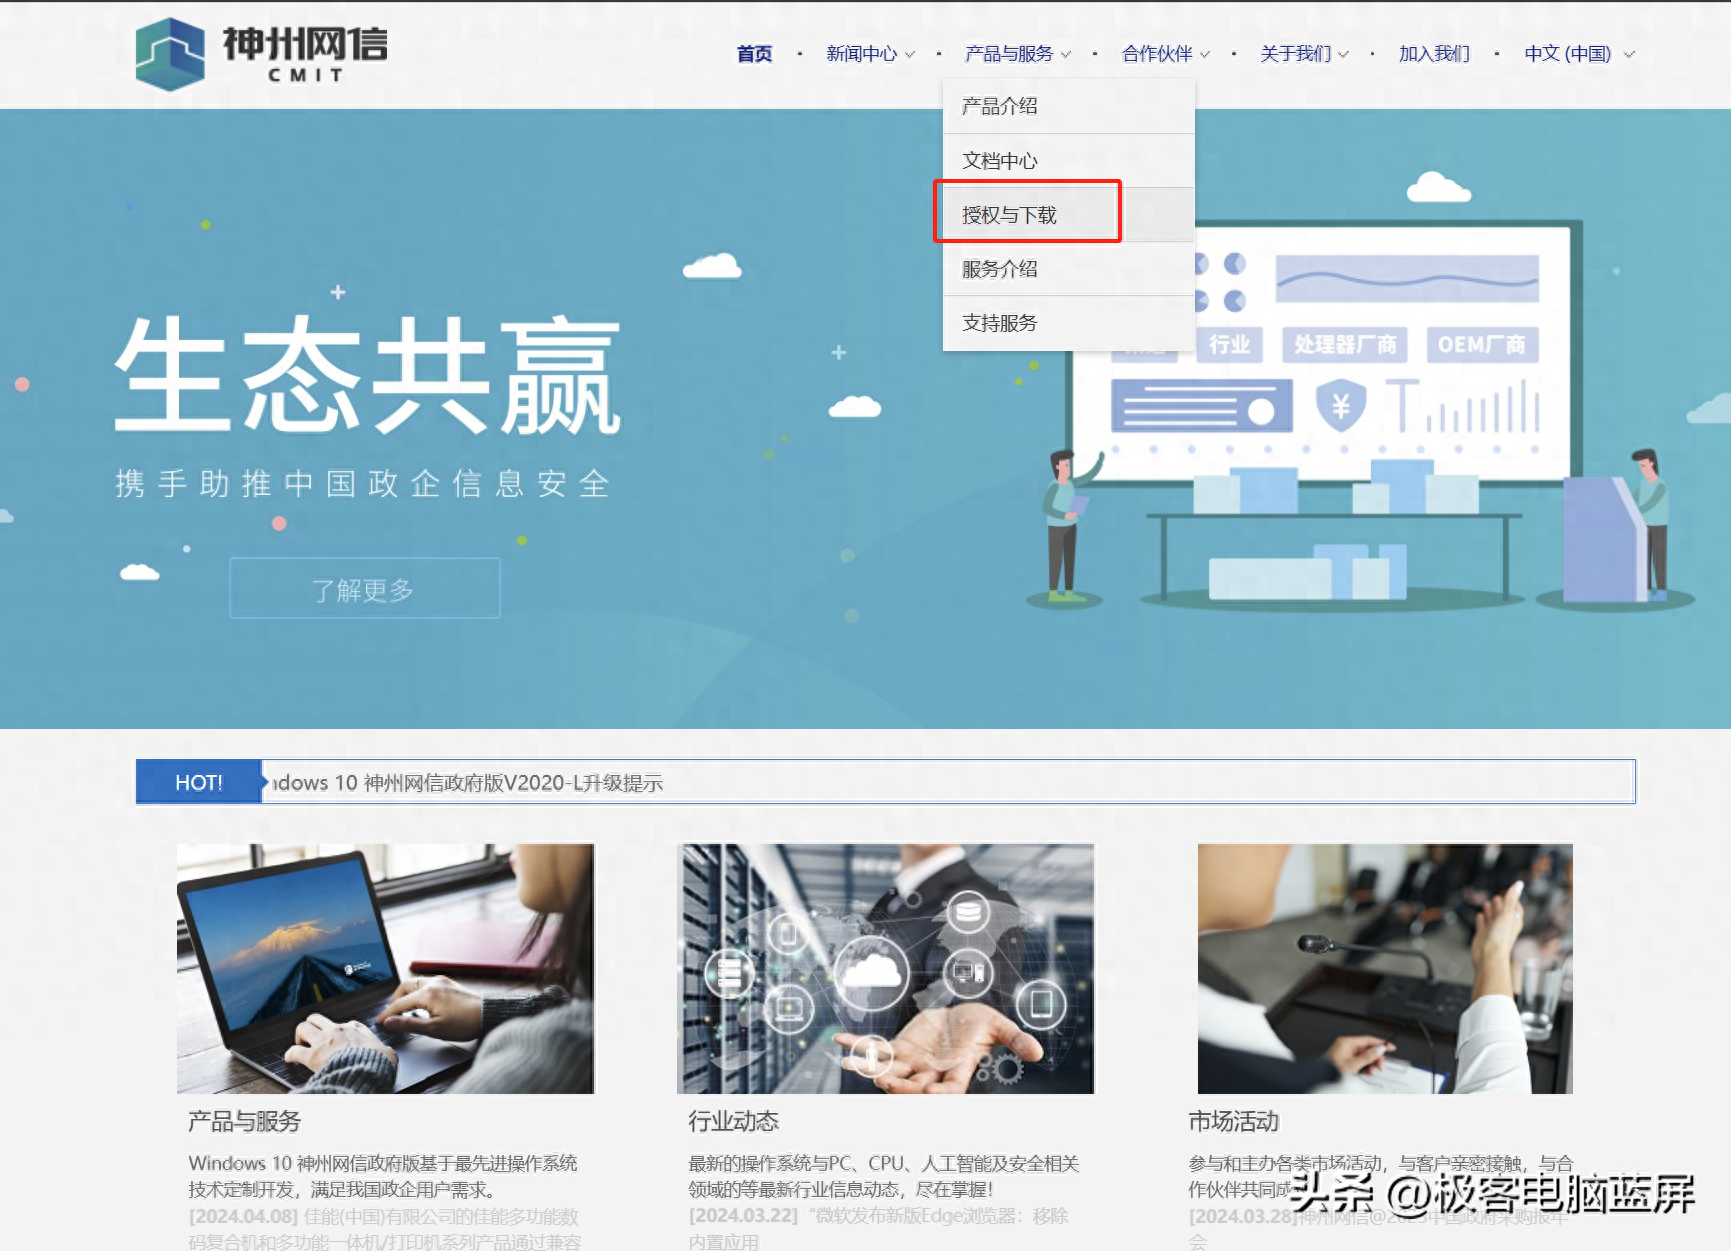The height and width of the screenshot is (1251, 1731).
Task: Go to 加入我们 page
Action: coord(1434,54)
